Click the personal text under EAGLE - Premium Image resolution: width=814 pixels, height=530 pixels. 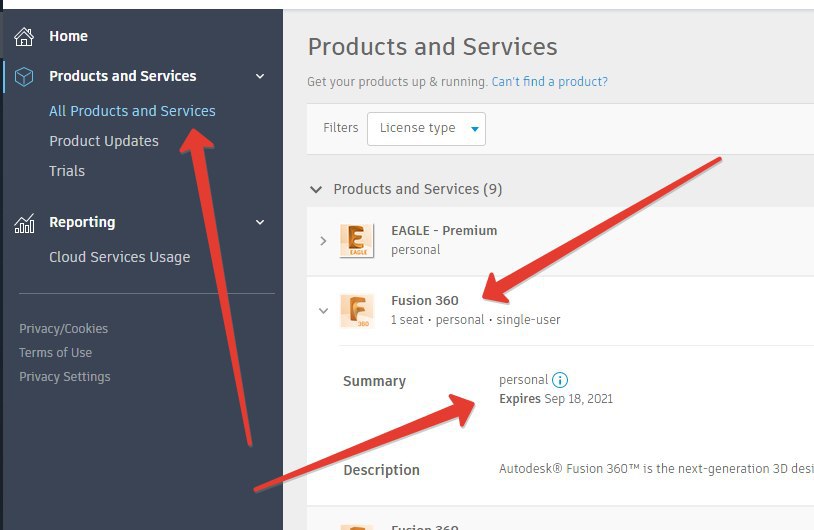pyautogui.click(x=415, y=250)
